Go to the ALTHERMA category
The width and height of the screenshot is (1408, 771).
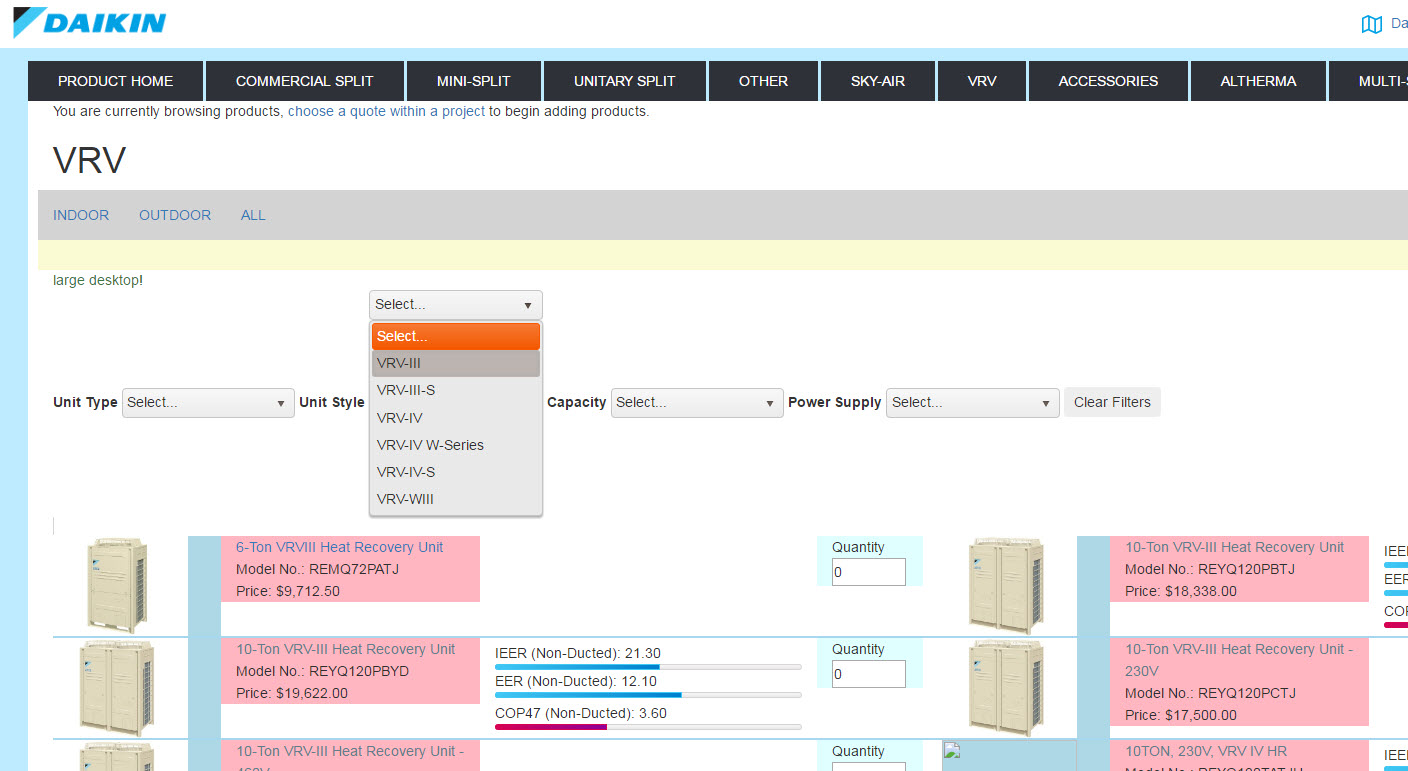(1258, 81)
